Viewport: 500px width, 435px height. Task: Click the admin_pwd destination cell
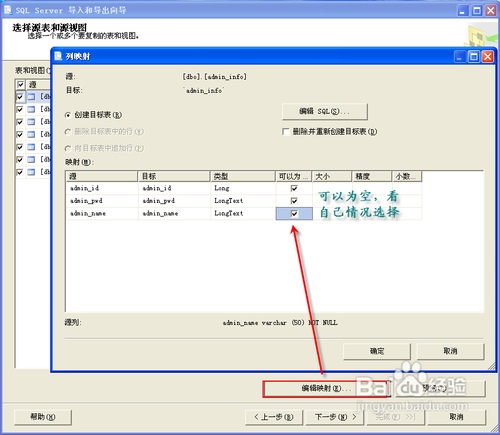(x=174, y=201)
